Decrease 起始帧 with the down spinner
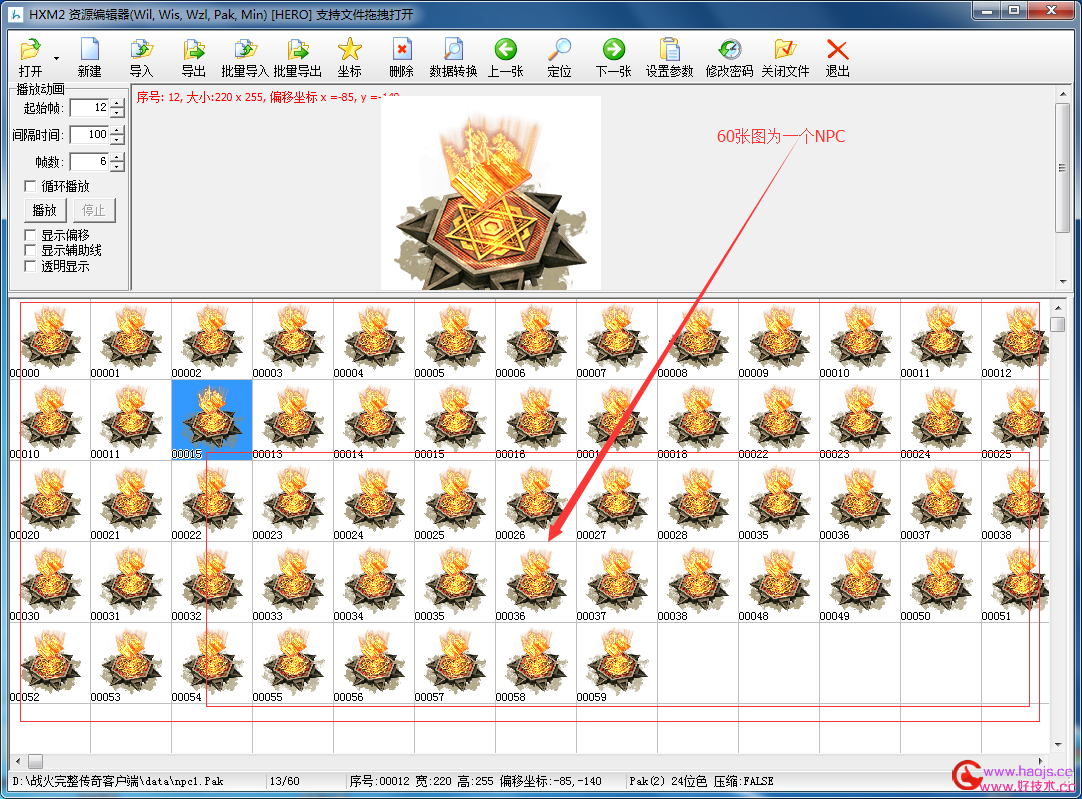This screenshot has width=1082, height=799. [x=117, y=112]
